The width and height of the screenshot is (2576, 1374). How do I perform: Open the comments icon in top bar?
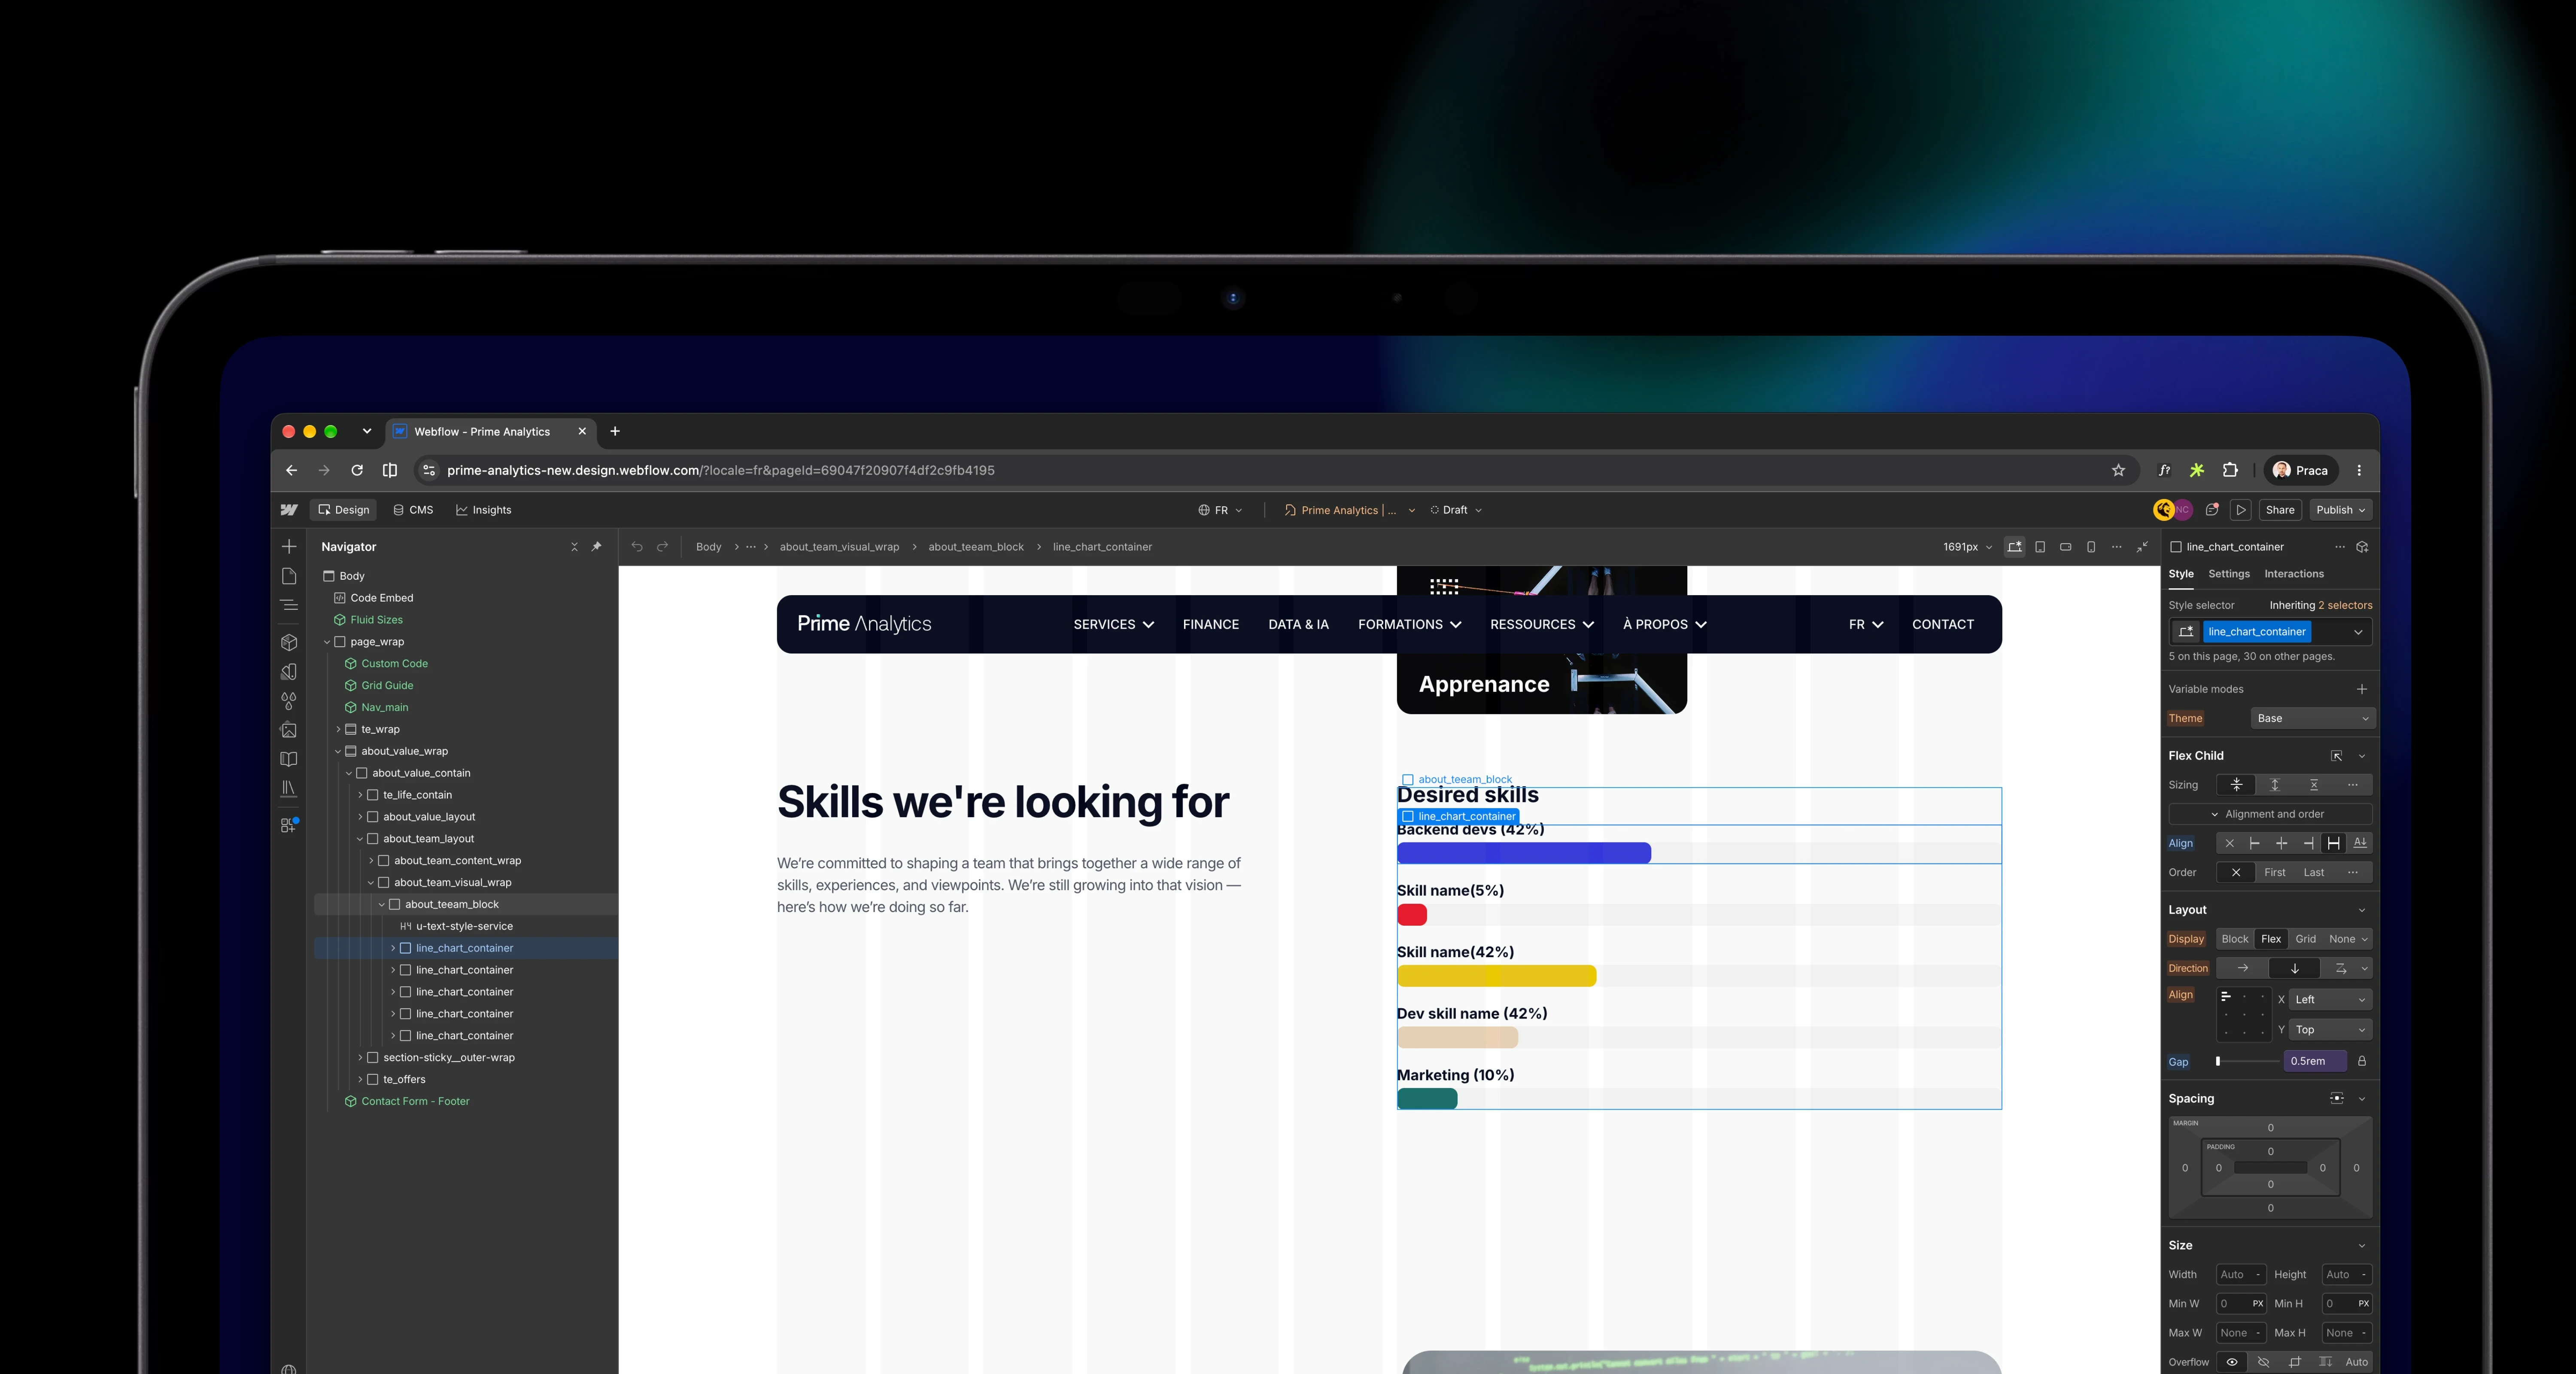pyautogui.click(x=2212, y=510)
